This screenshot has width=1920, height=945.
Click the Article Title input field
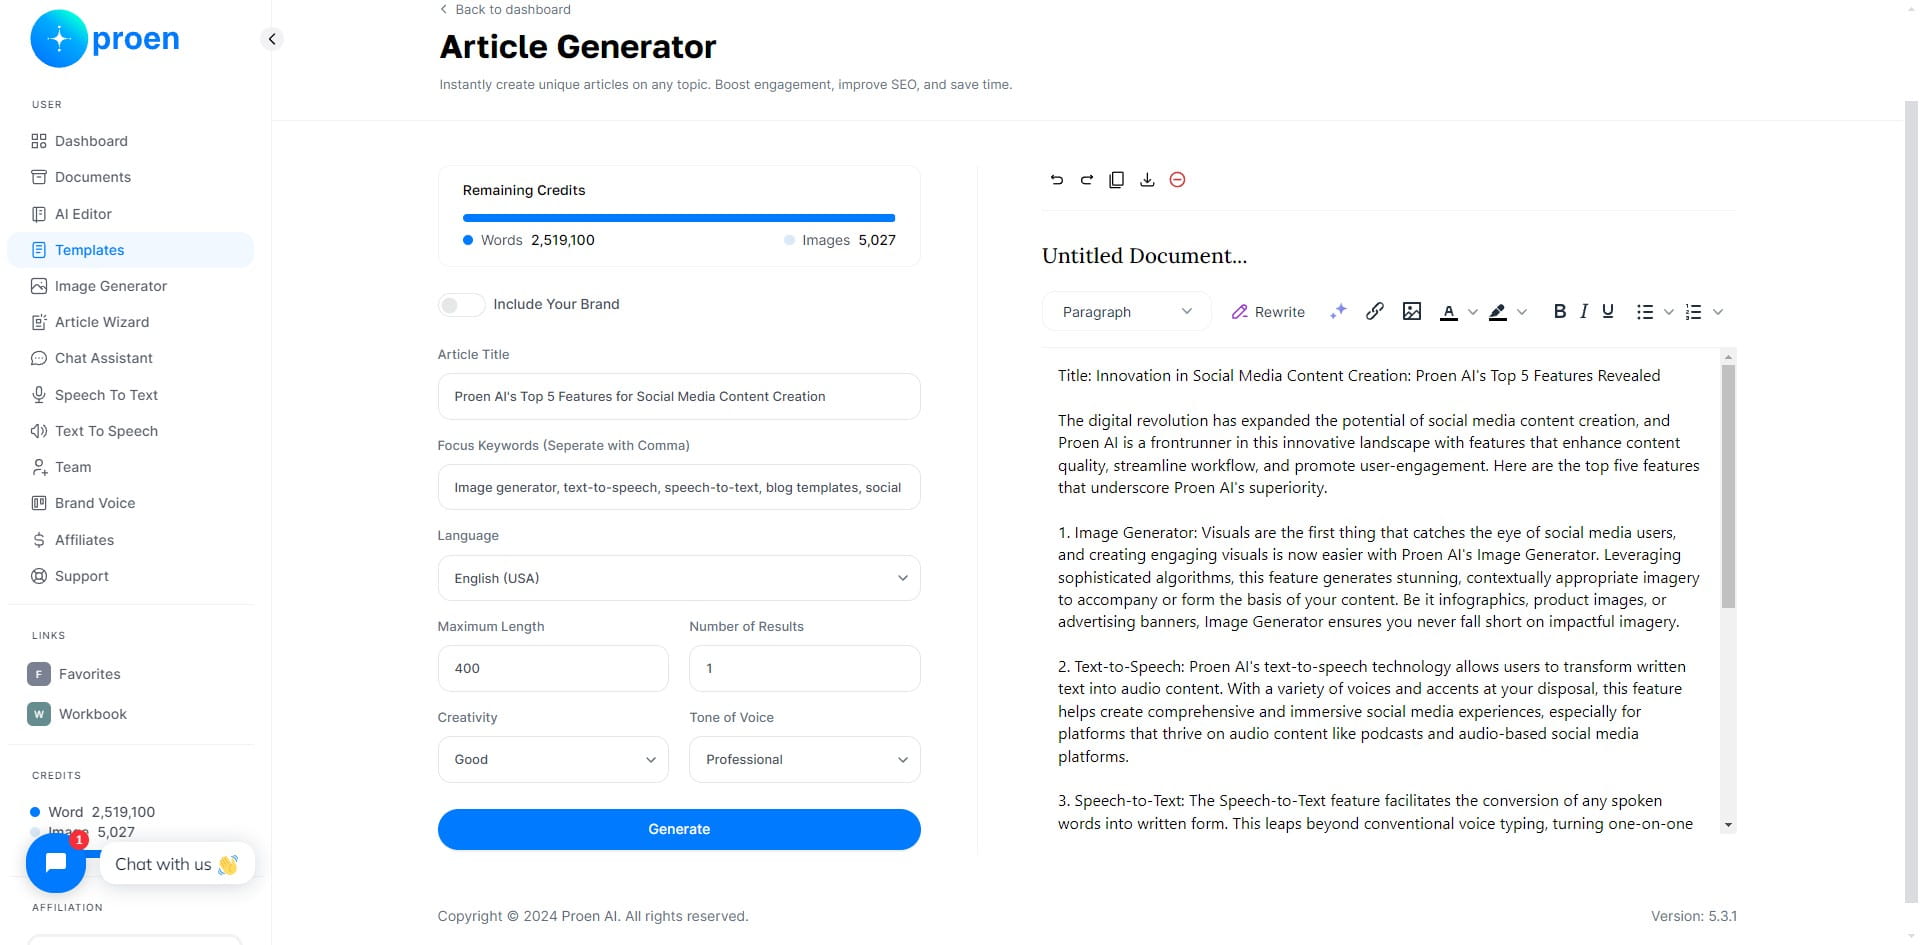coord(679,396)
